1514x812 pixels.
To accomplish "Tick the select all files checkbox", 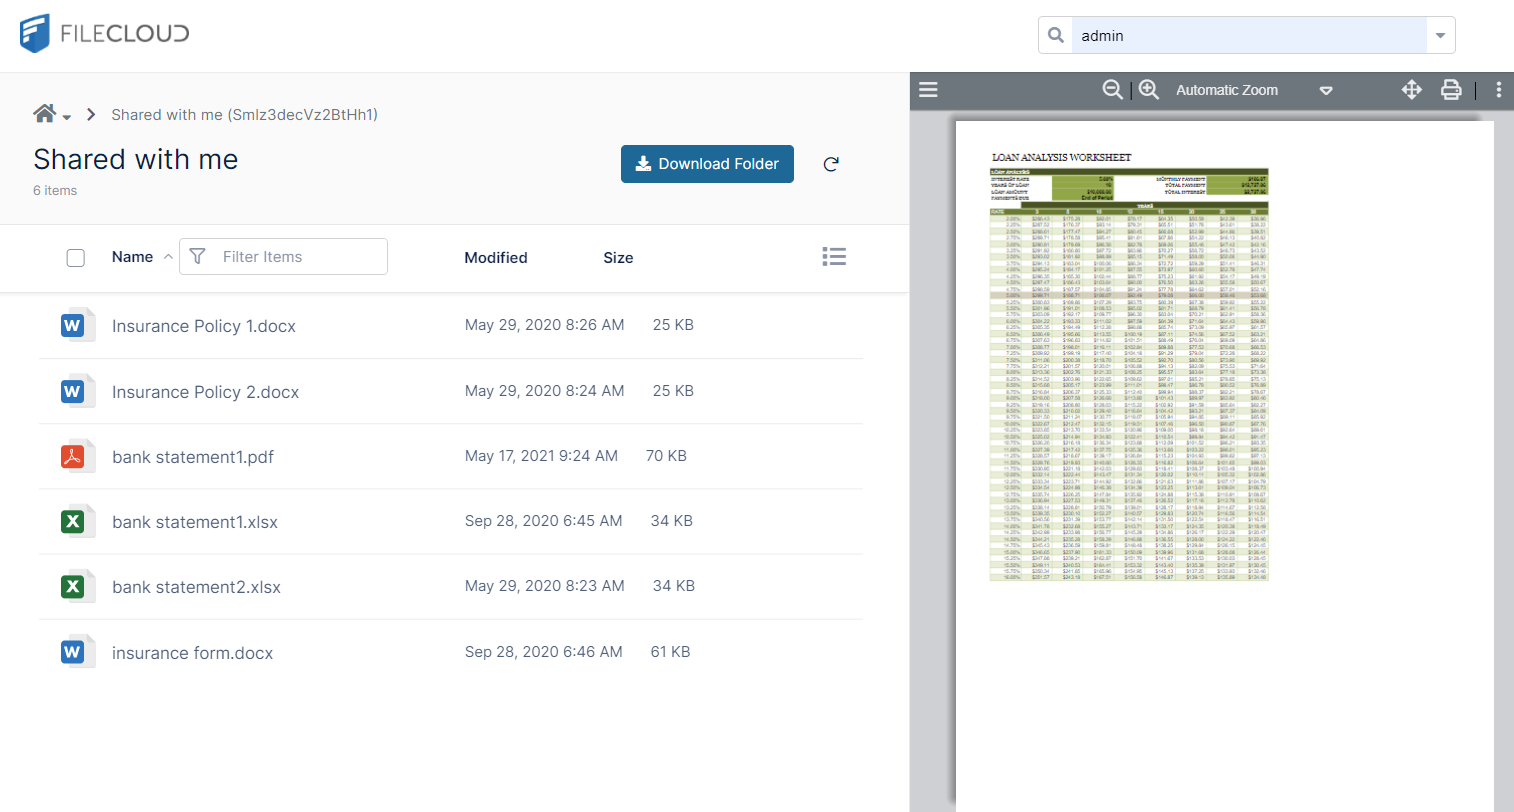I will 76,258.
